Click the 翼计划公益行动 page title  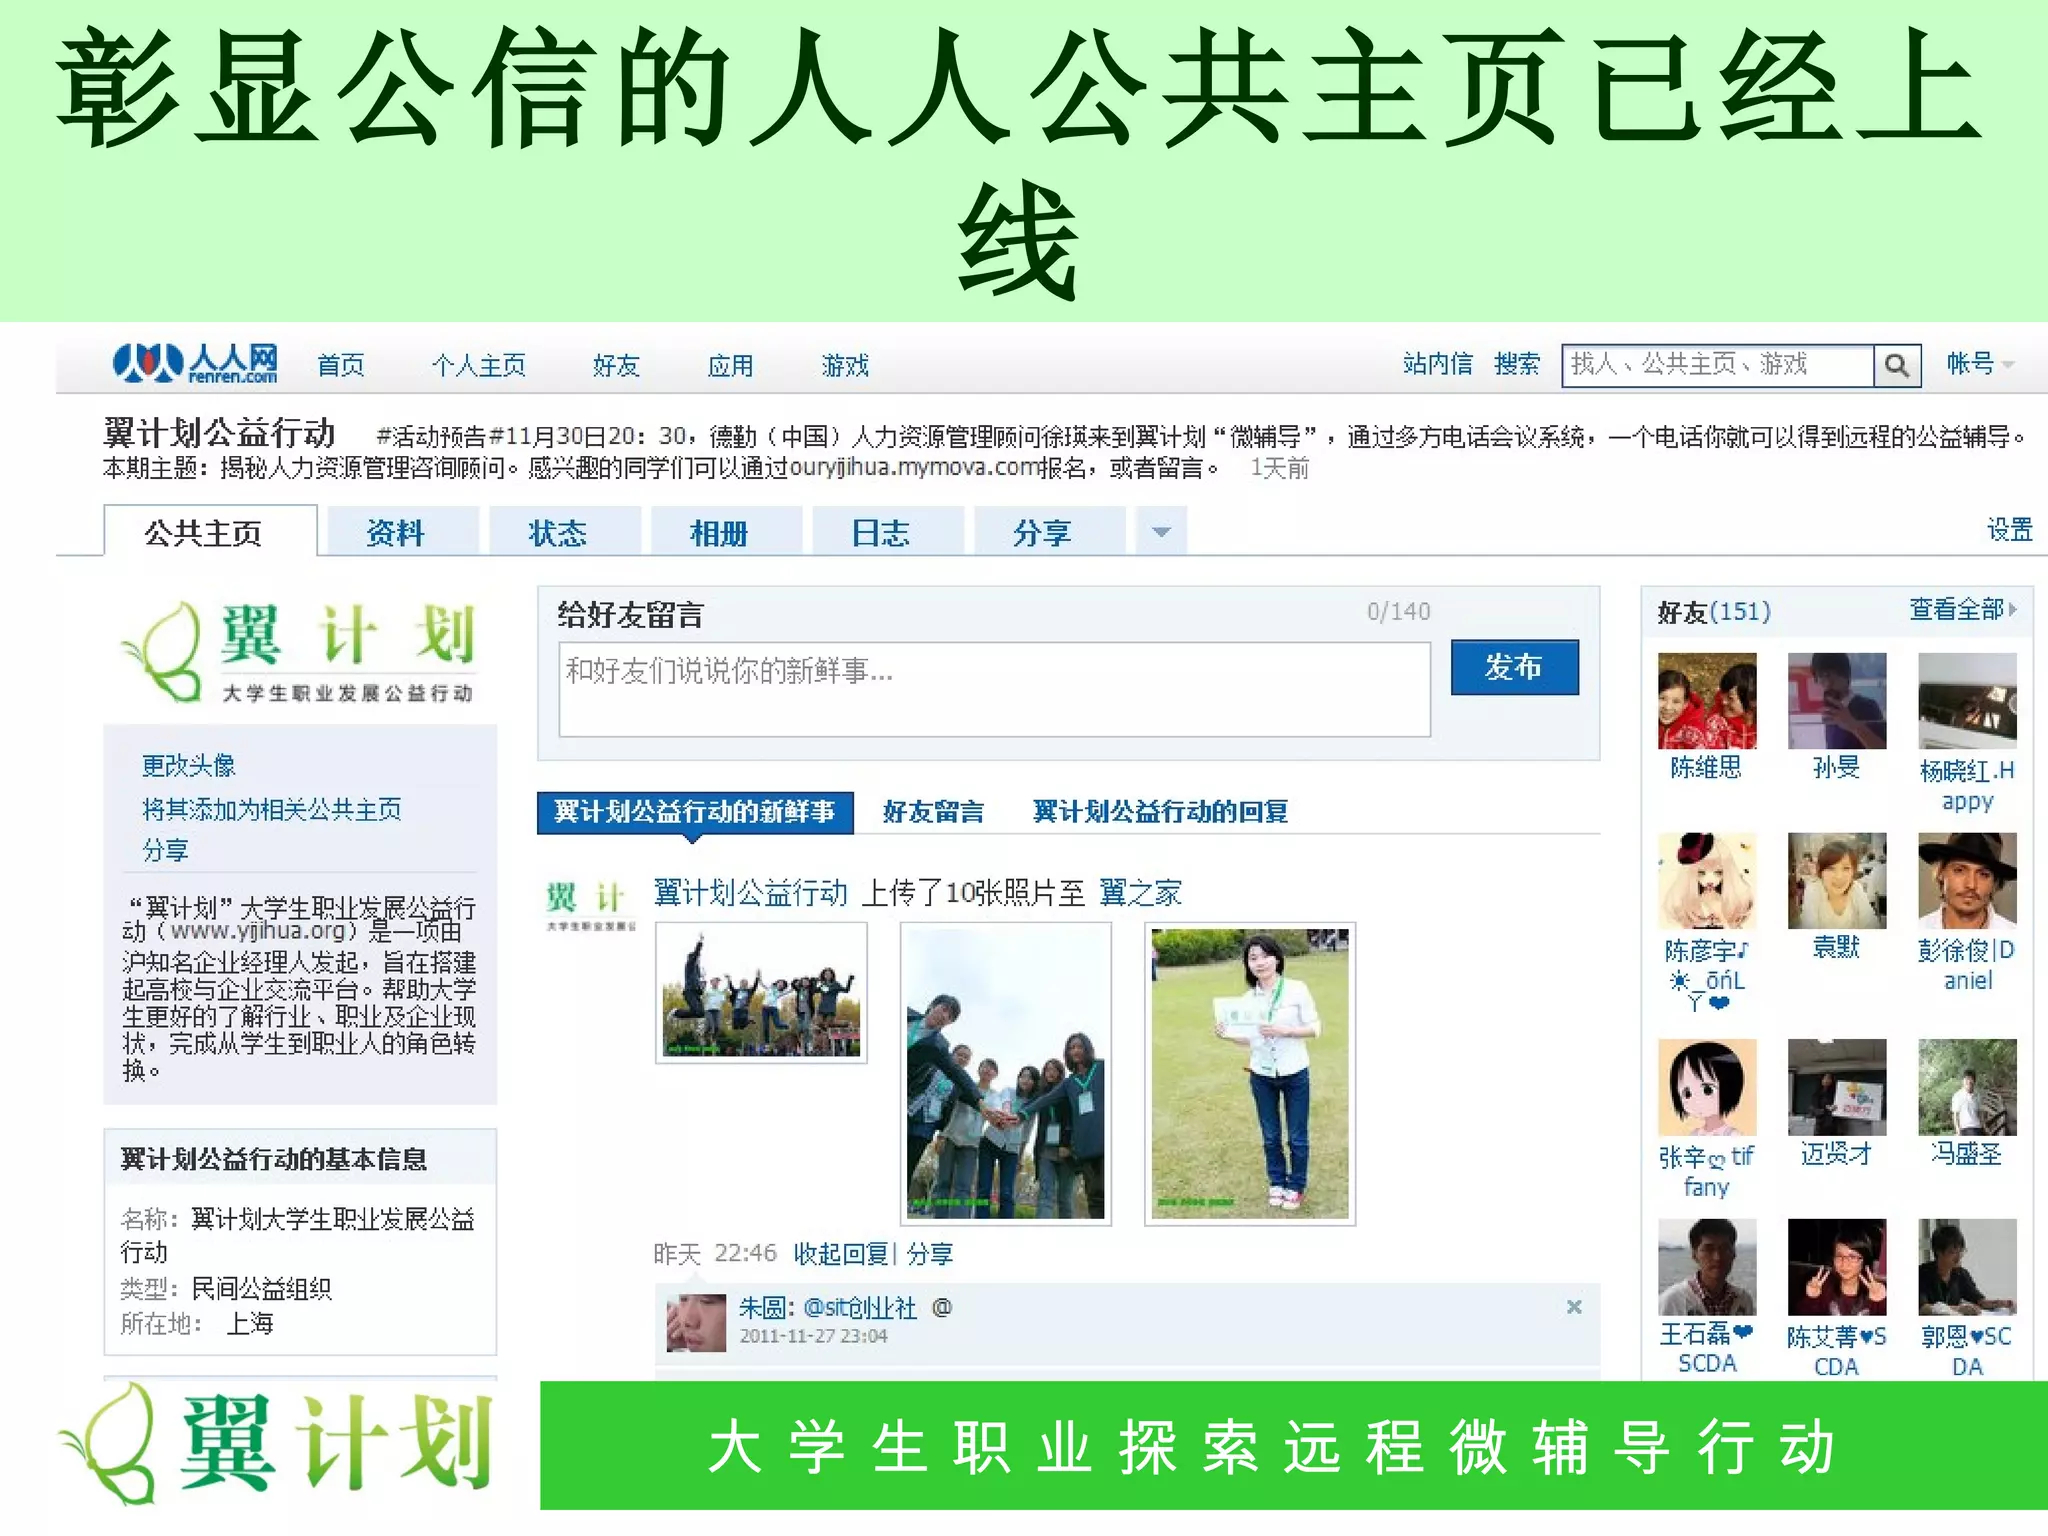pyautogui.click(x=219, y=433)
